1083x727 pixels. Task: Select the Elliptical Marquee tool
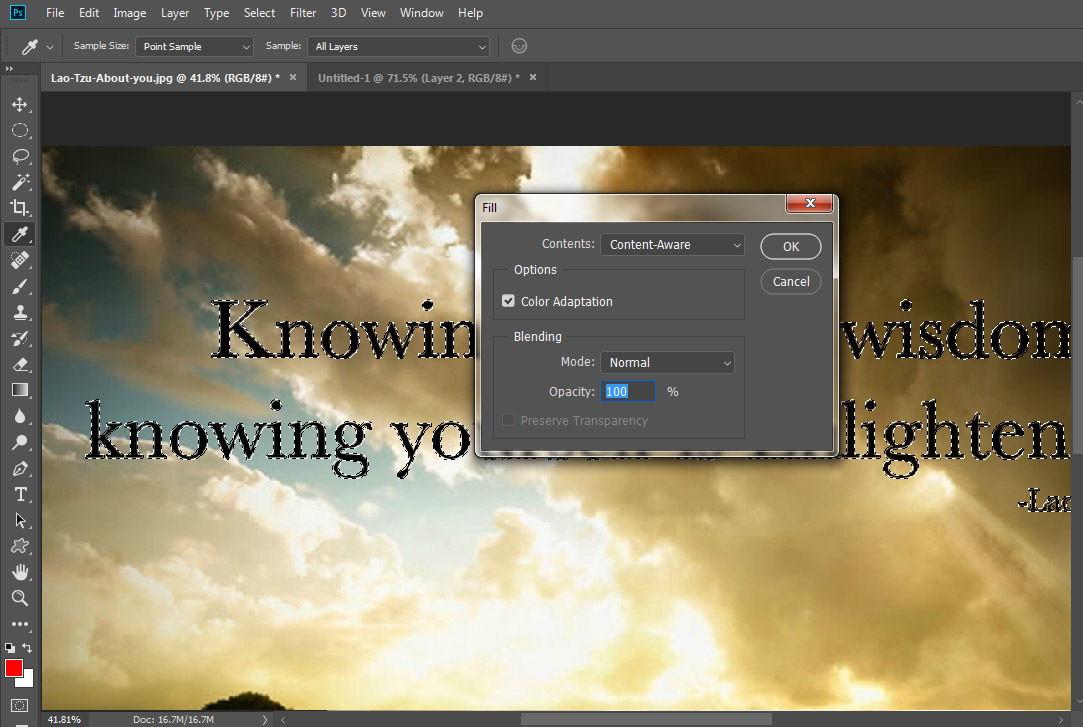[20, 130]
